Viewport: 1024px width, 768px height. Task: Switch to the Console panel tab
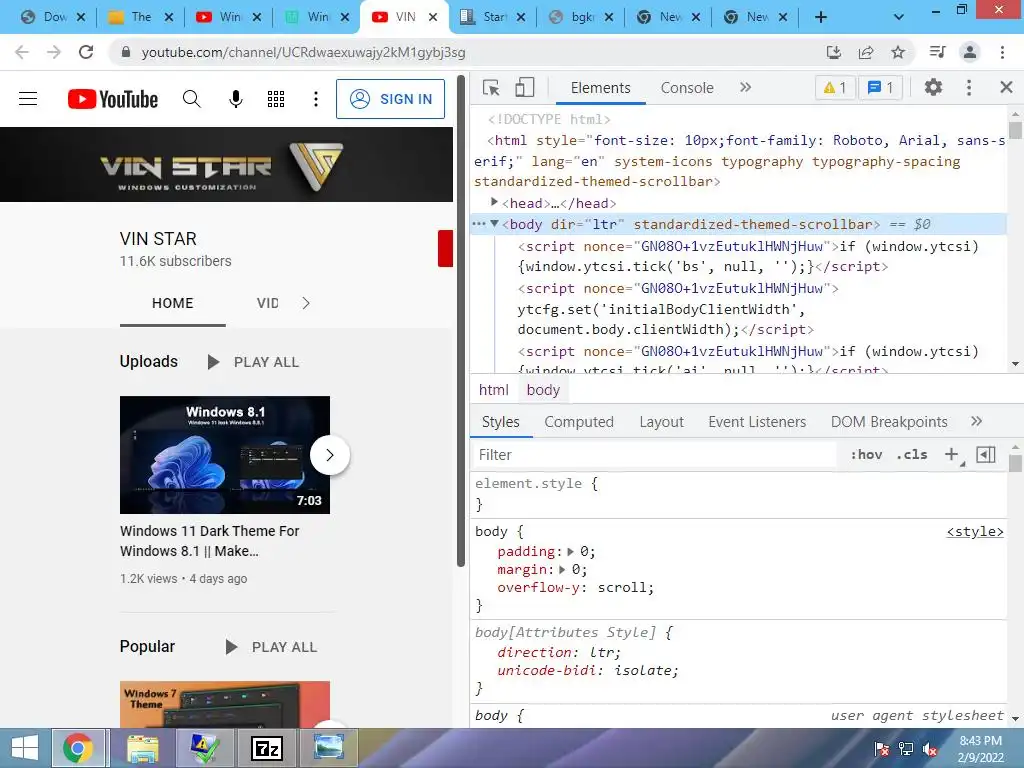pos(687,88)
